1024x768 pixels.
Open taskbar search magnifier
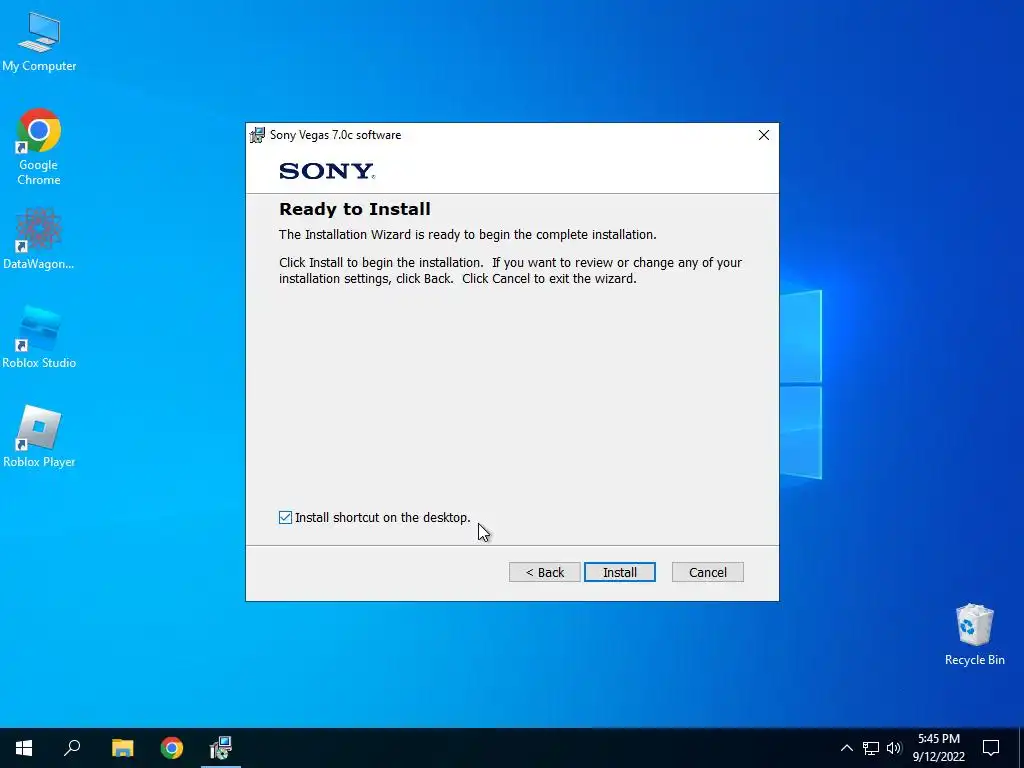click(x=72, y=748)
